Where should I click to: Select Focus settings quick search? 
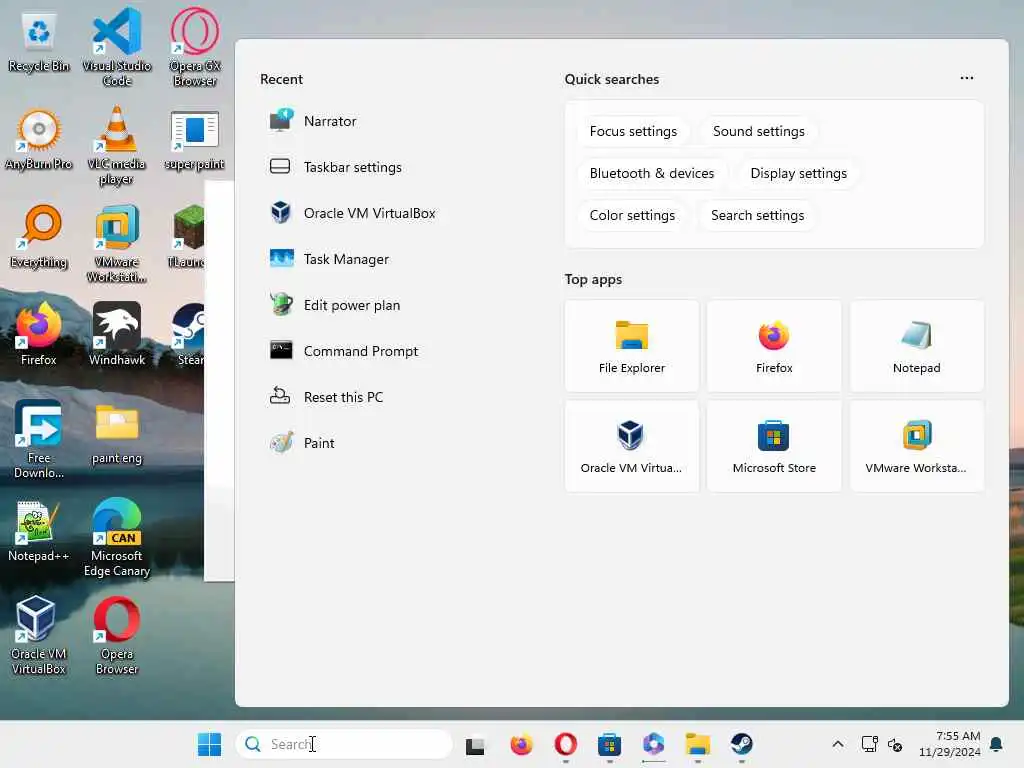click(633, 131)
